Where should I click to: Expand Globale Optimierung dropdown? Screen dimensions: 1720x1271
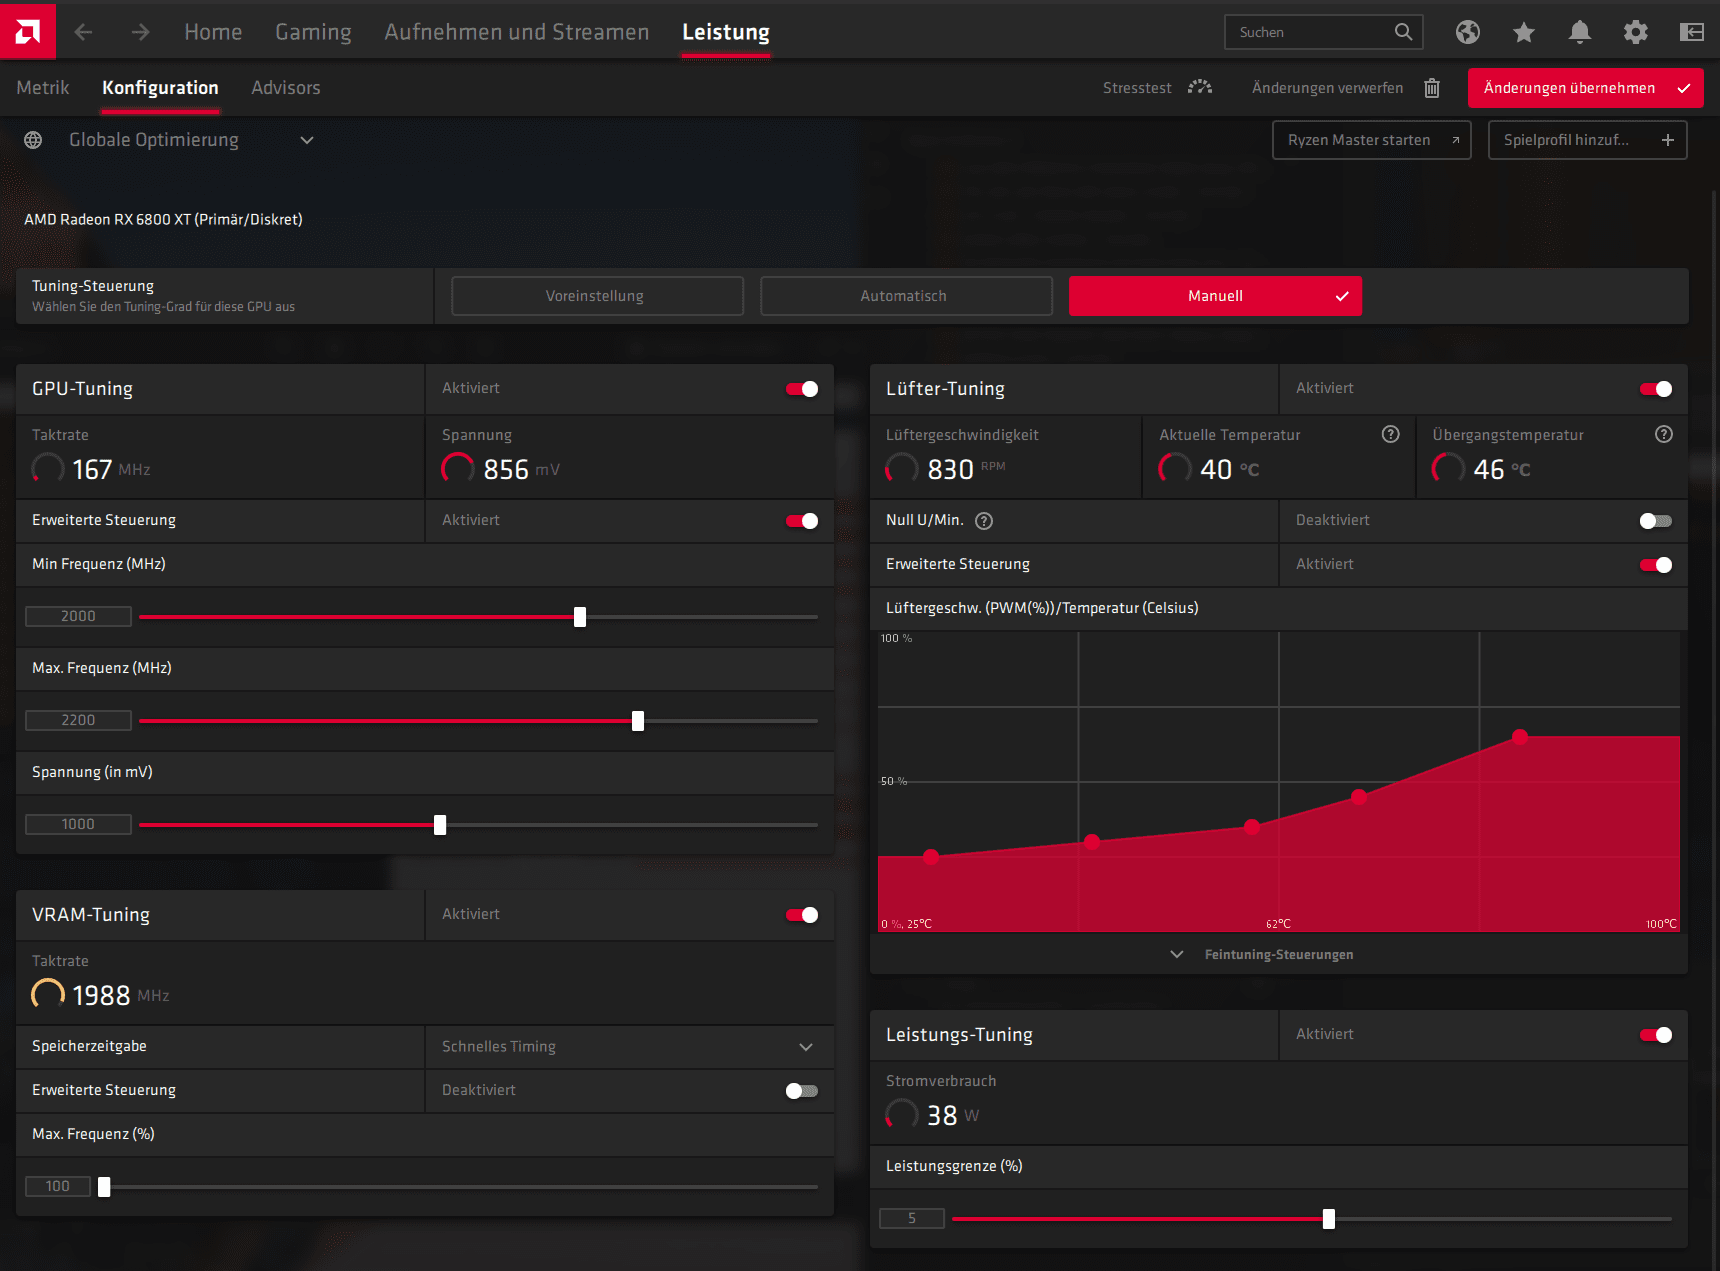(x=307, y=140)
